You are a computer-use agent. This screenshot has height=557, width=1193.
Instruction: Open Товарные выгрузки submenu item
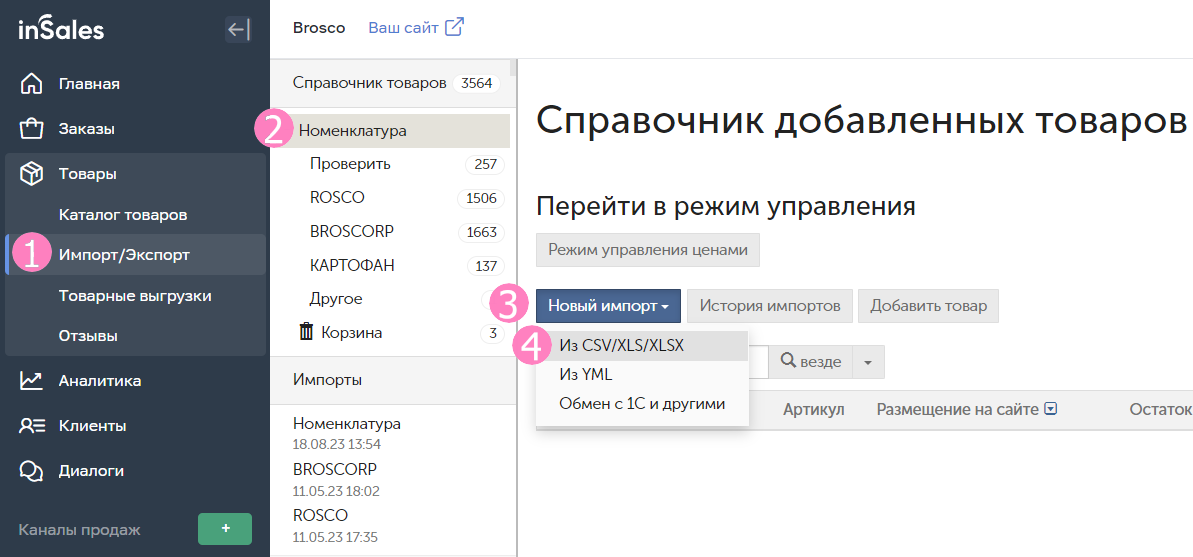(135, 295)
